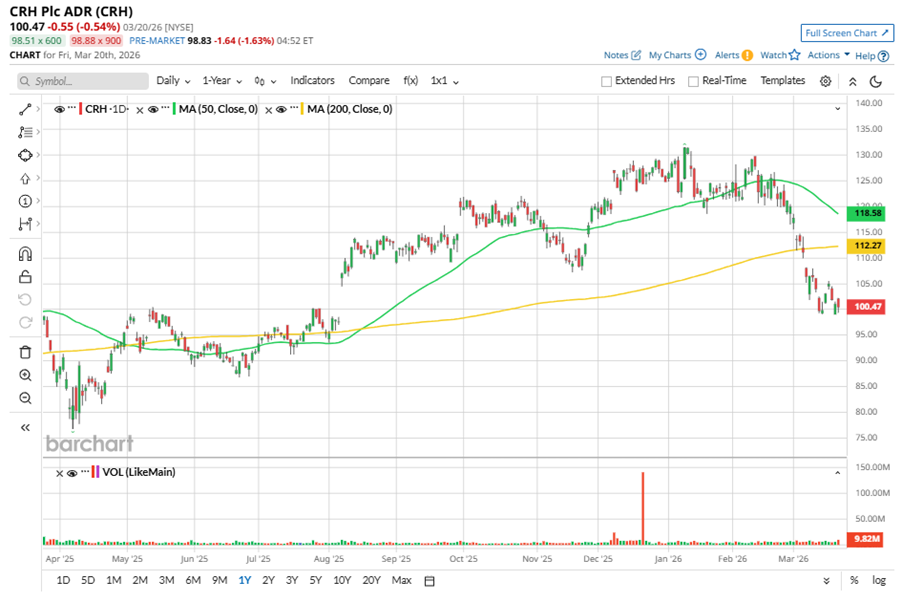The width and height of the screenshot is (902, 602).
Task: Open chart settings gear
Action: (x=825, y=81)
